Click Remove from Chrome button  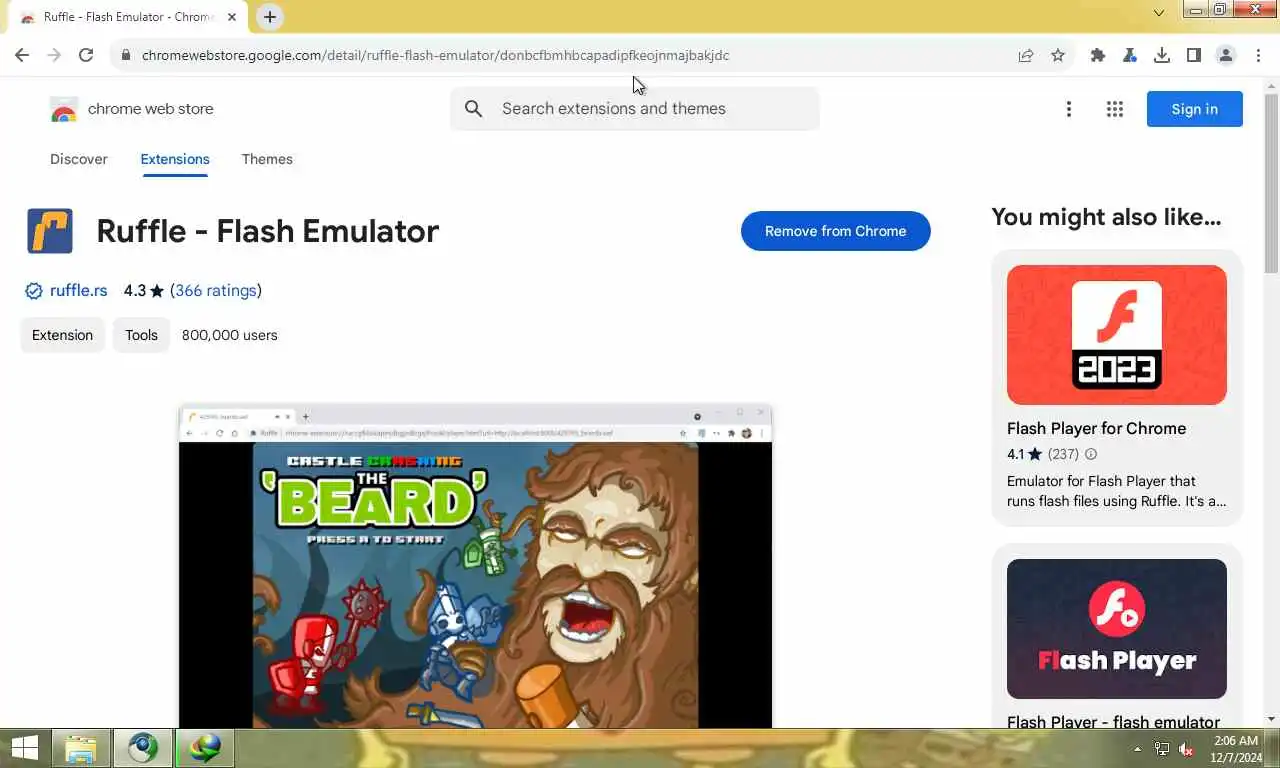tap(836, 231)
